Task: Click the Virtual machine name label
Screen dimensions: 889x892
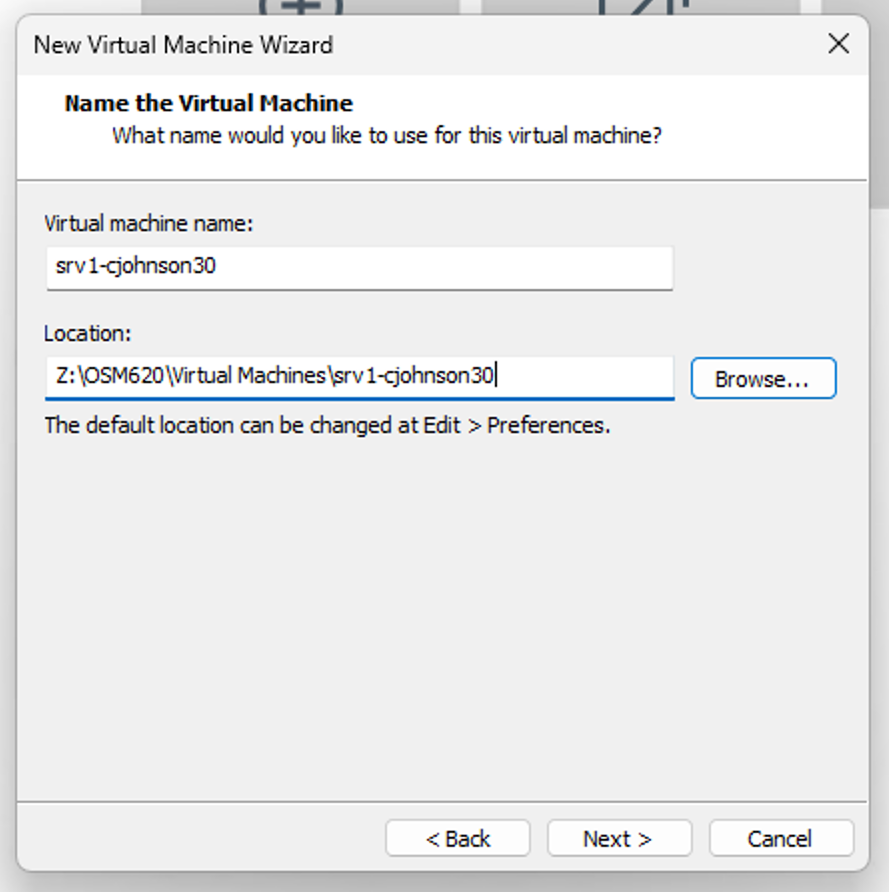Action: point(148,223)
